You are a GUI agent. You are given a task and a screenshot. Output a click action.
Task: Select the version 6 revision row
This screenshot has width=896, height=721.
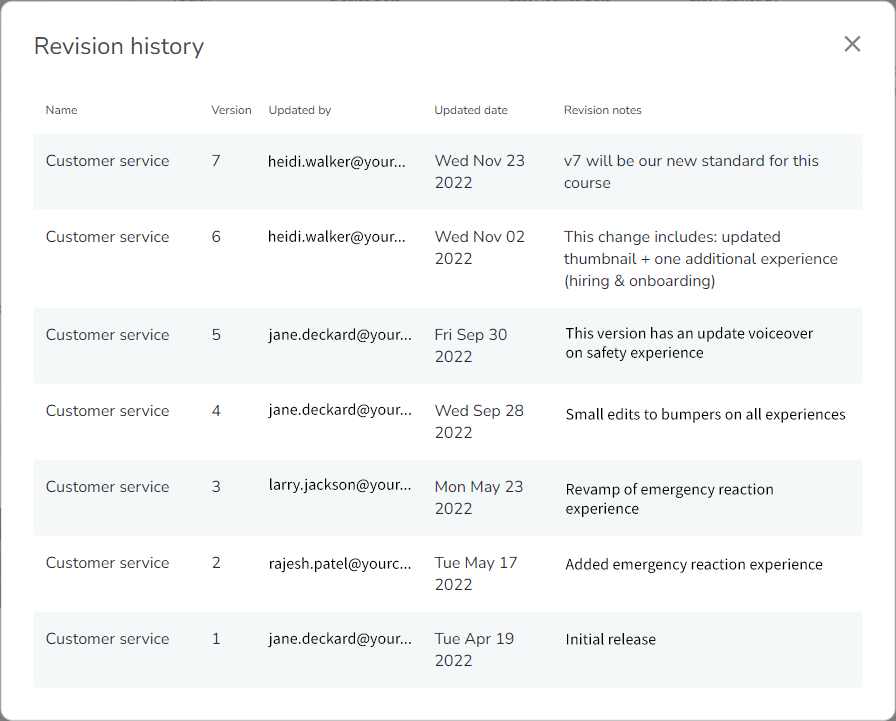pyautogui.click(x=447, y=259)
